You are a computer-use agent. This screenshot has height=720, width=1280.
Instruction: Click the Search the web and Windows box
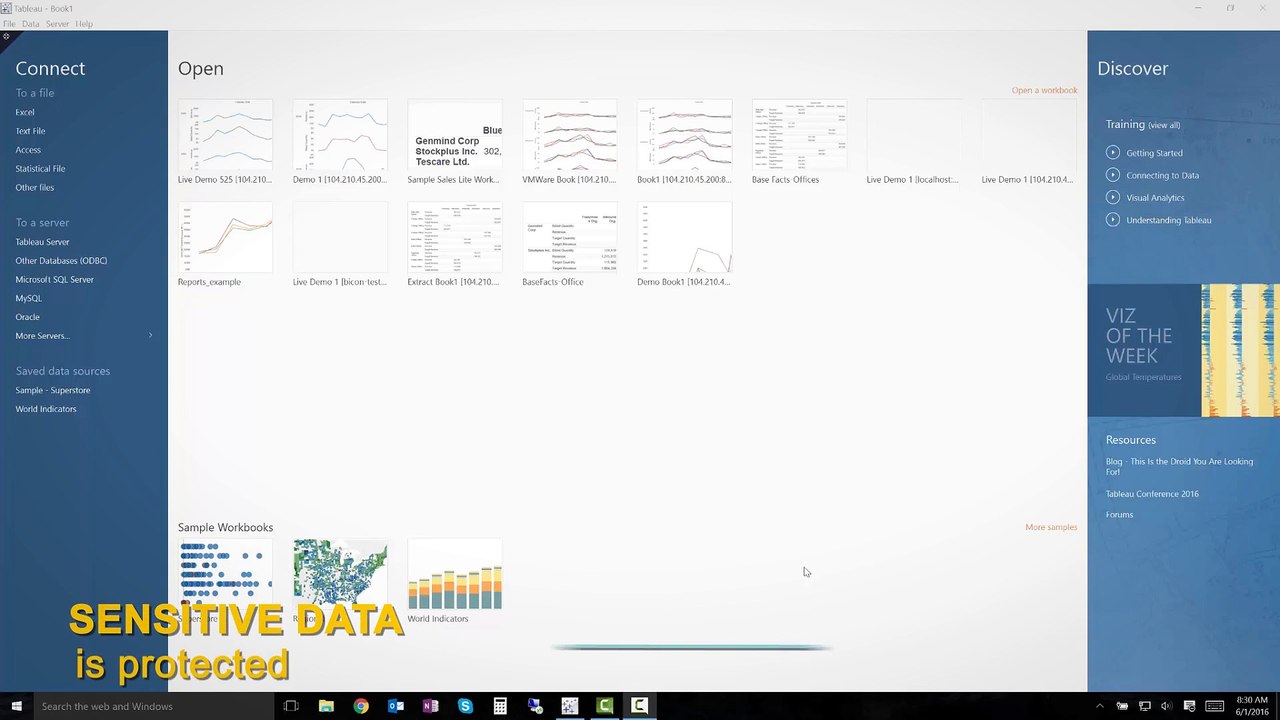(x=153, y=706)
